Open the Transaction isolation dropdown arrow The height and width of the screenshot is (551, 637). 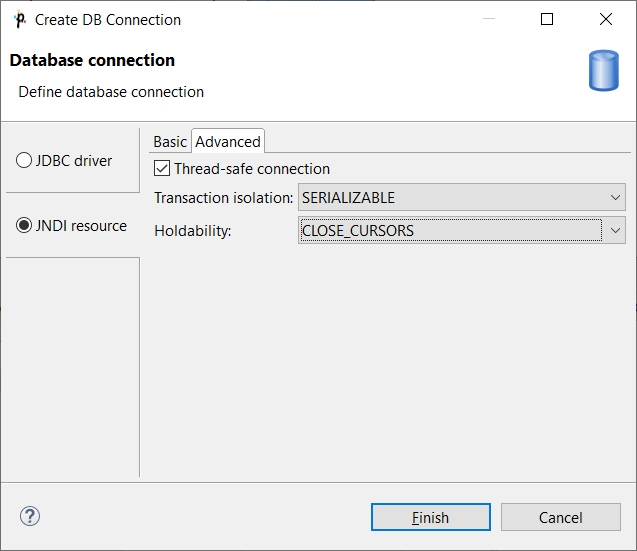(x=614, y=198)
